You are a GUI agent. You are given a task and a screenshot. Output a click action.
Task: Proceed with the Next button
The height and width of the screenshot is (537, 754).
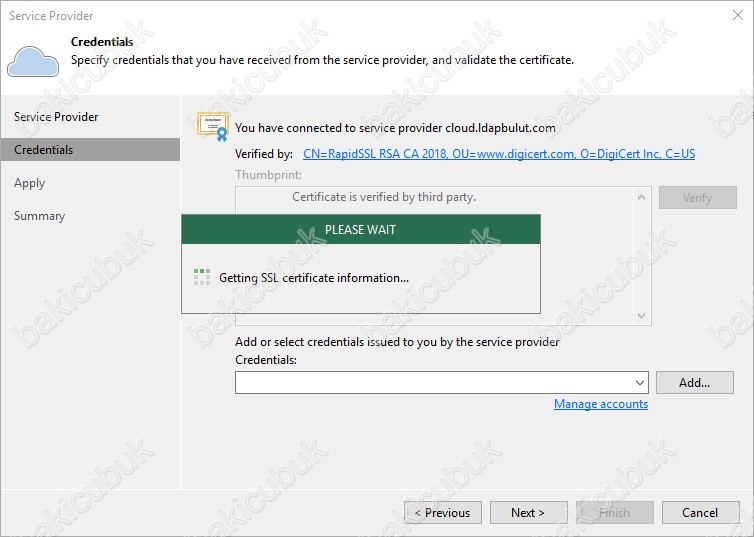pyautogui.click(x=528, y=512)
